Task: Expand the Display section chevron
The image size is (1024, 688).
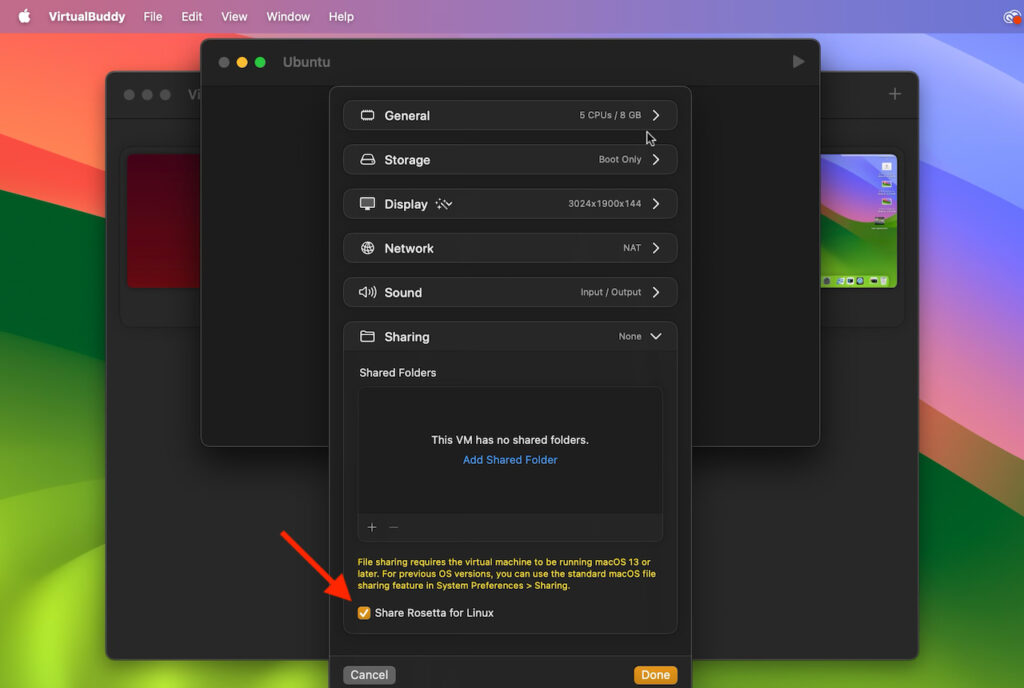Action: click(656, 204)
